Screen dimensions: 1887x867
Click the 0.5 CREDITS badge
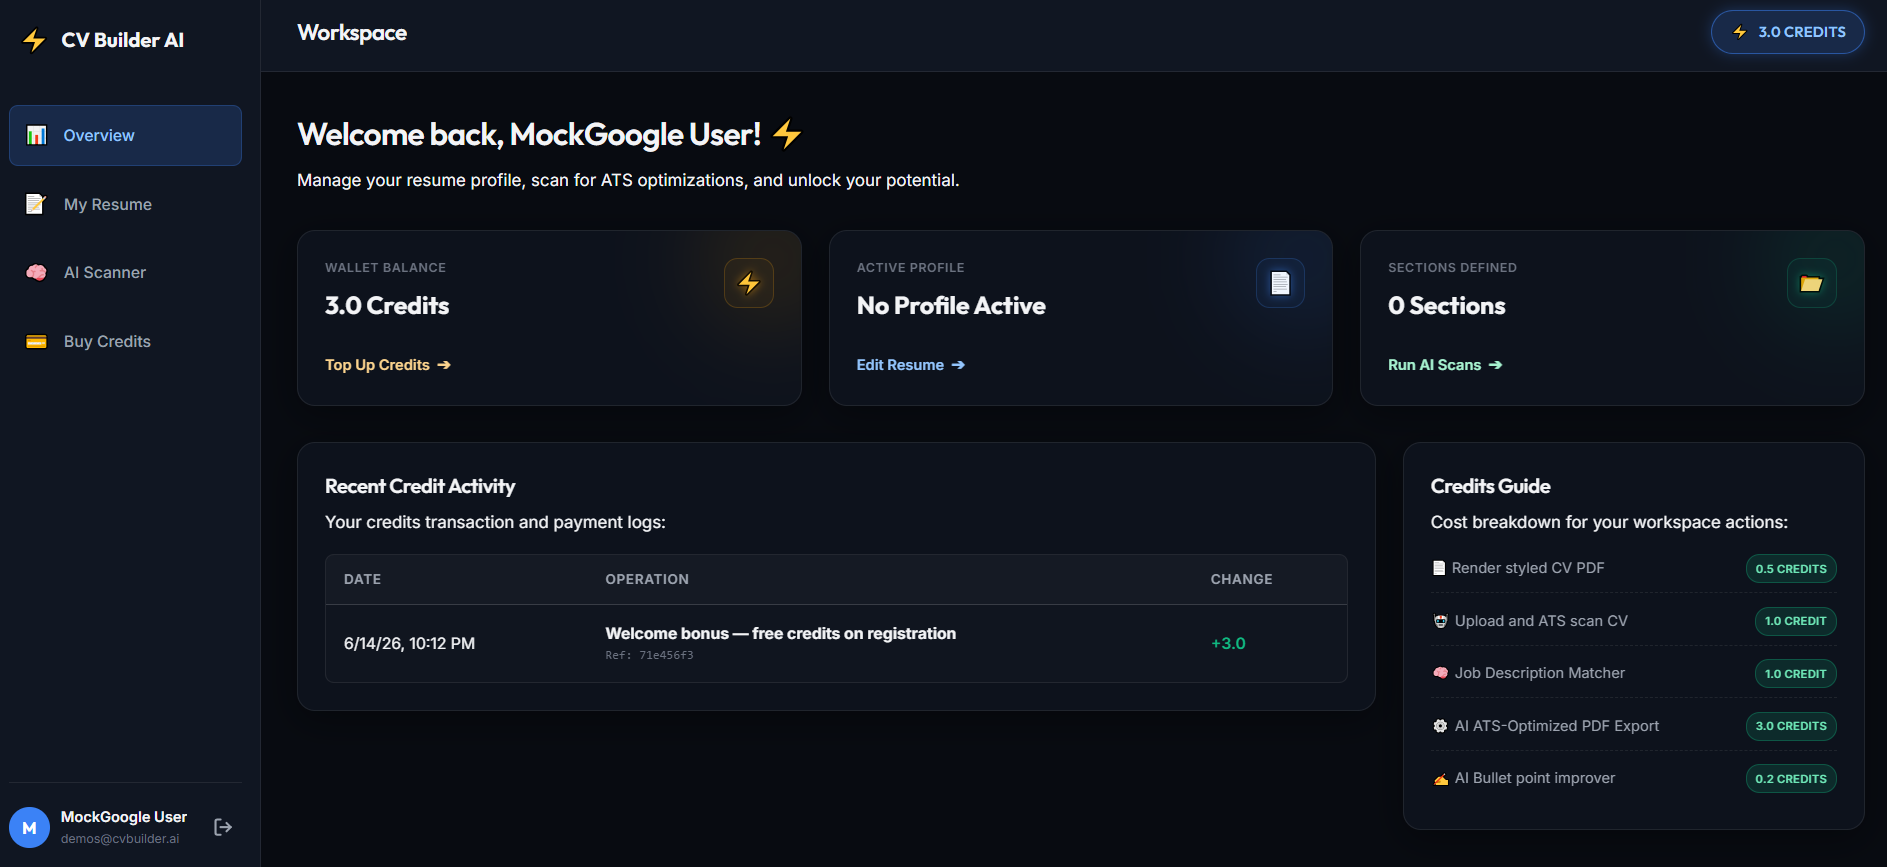point(1790,568)
